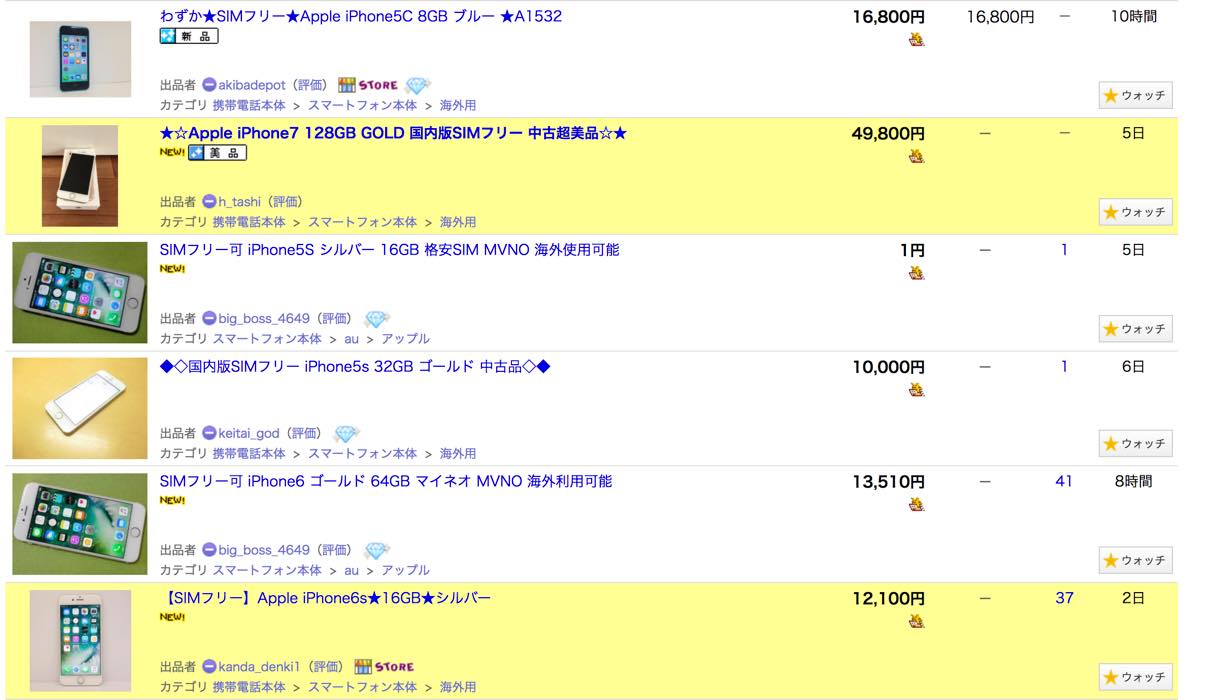Open the Apple iPhone6s 16GB シルバー listing title
1228x700 pixels.
326,598
